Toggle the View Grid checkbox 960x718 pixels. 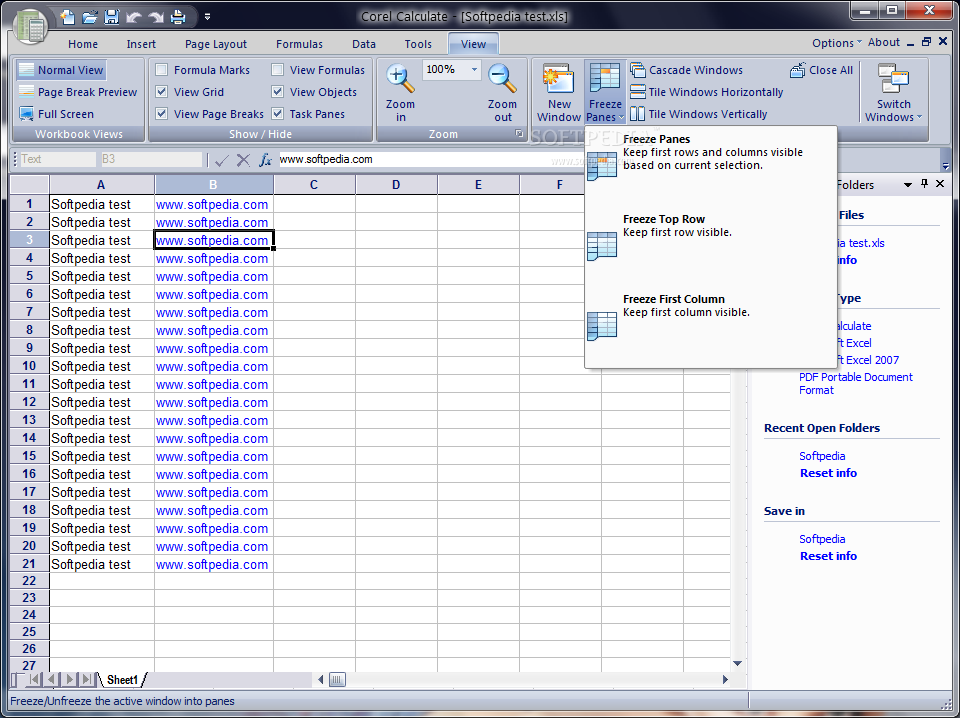click(162, 92)
